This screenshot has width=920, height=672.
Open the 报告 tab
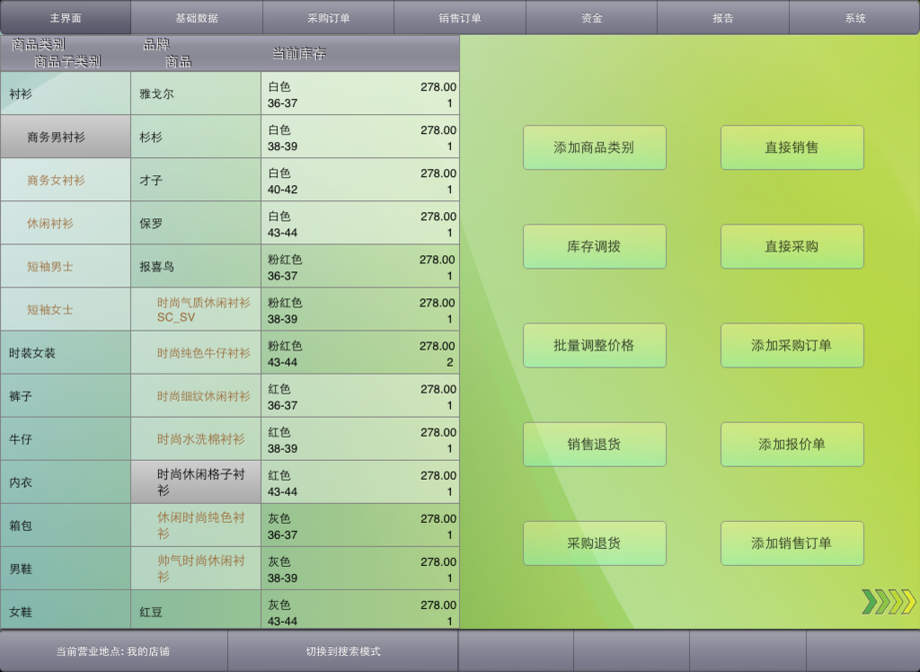point(723,18)
